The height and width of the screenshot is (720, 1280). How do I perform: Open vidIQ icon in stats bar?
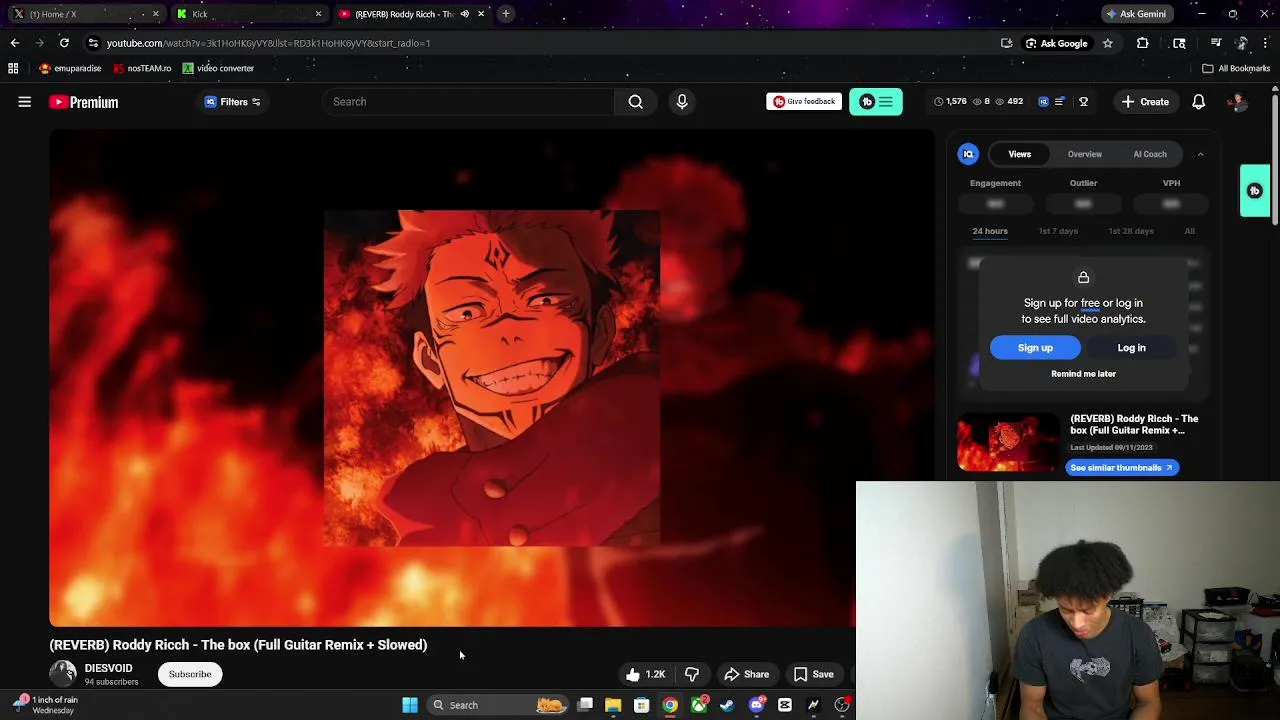point(1043,102)
